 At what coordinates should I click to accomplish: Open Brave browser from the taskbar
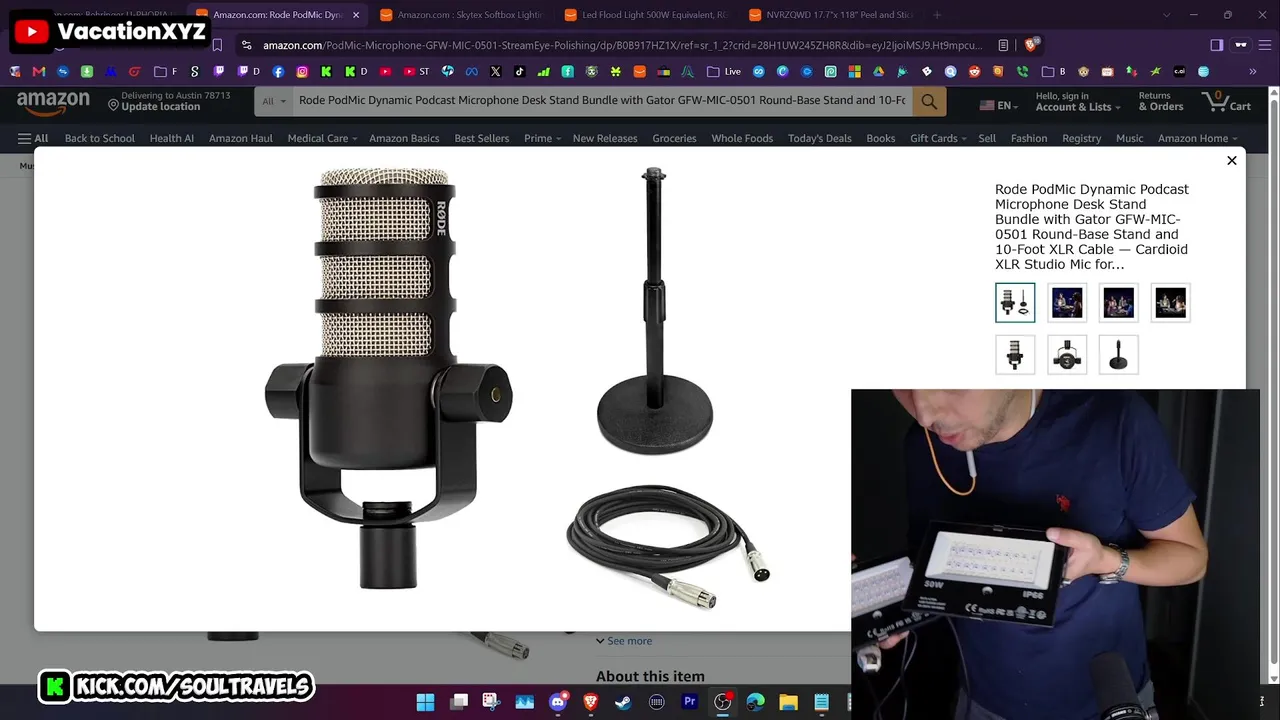coord(590,702)
